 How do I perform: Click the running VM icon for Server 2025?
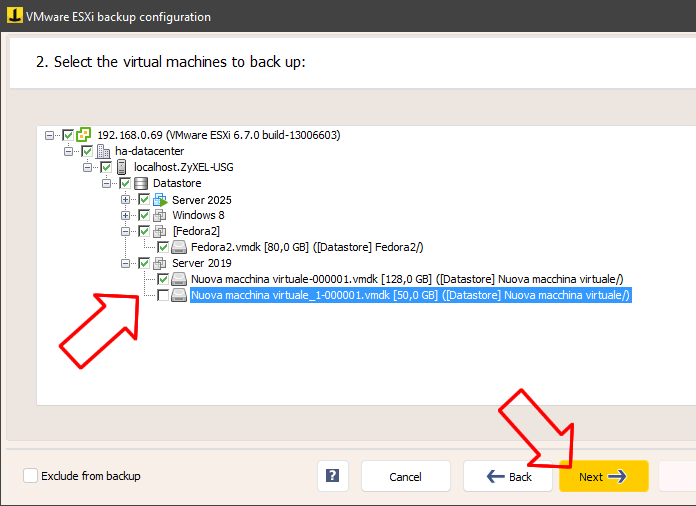[160, 200]
